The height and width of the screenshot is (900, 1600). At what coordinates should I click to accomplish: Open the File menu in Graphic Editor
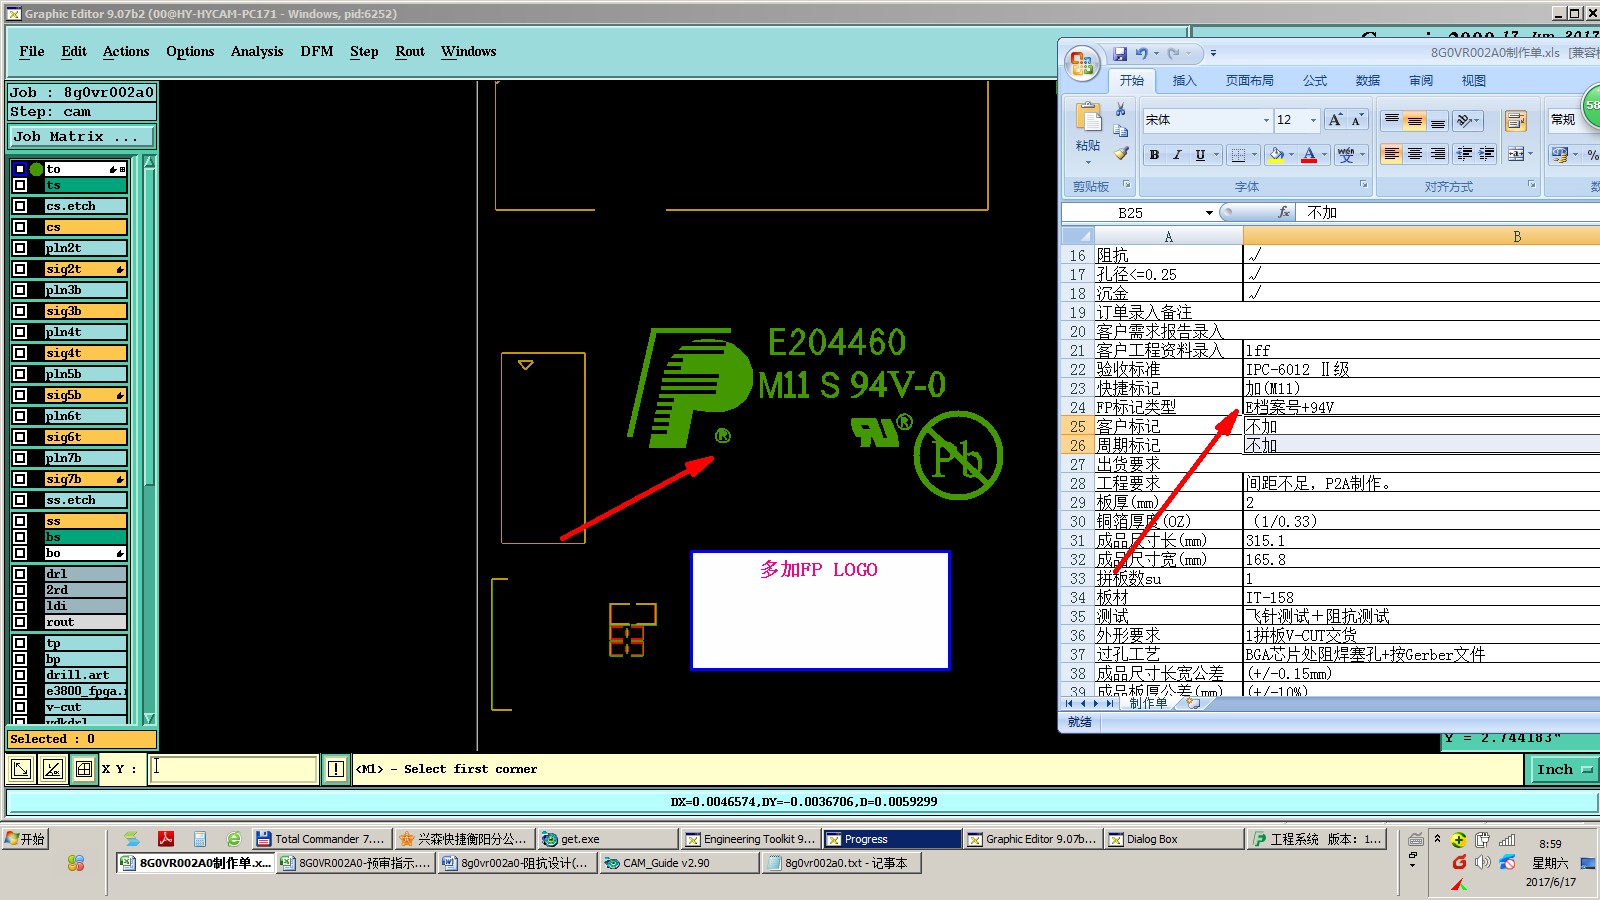click(x=32, y=51)
